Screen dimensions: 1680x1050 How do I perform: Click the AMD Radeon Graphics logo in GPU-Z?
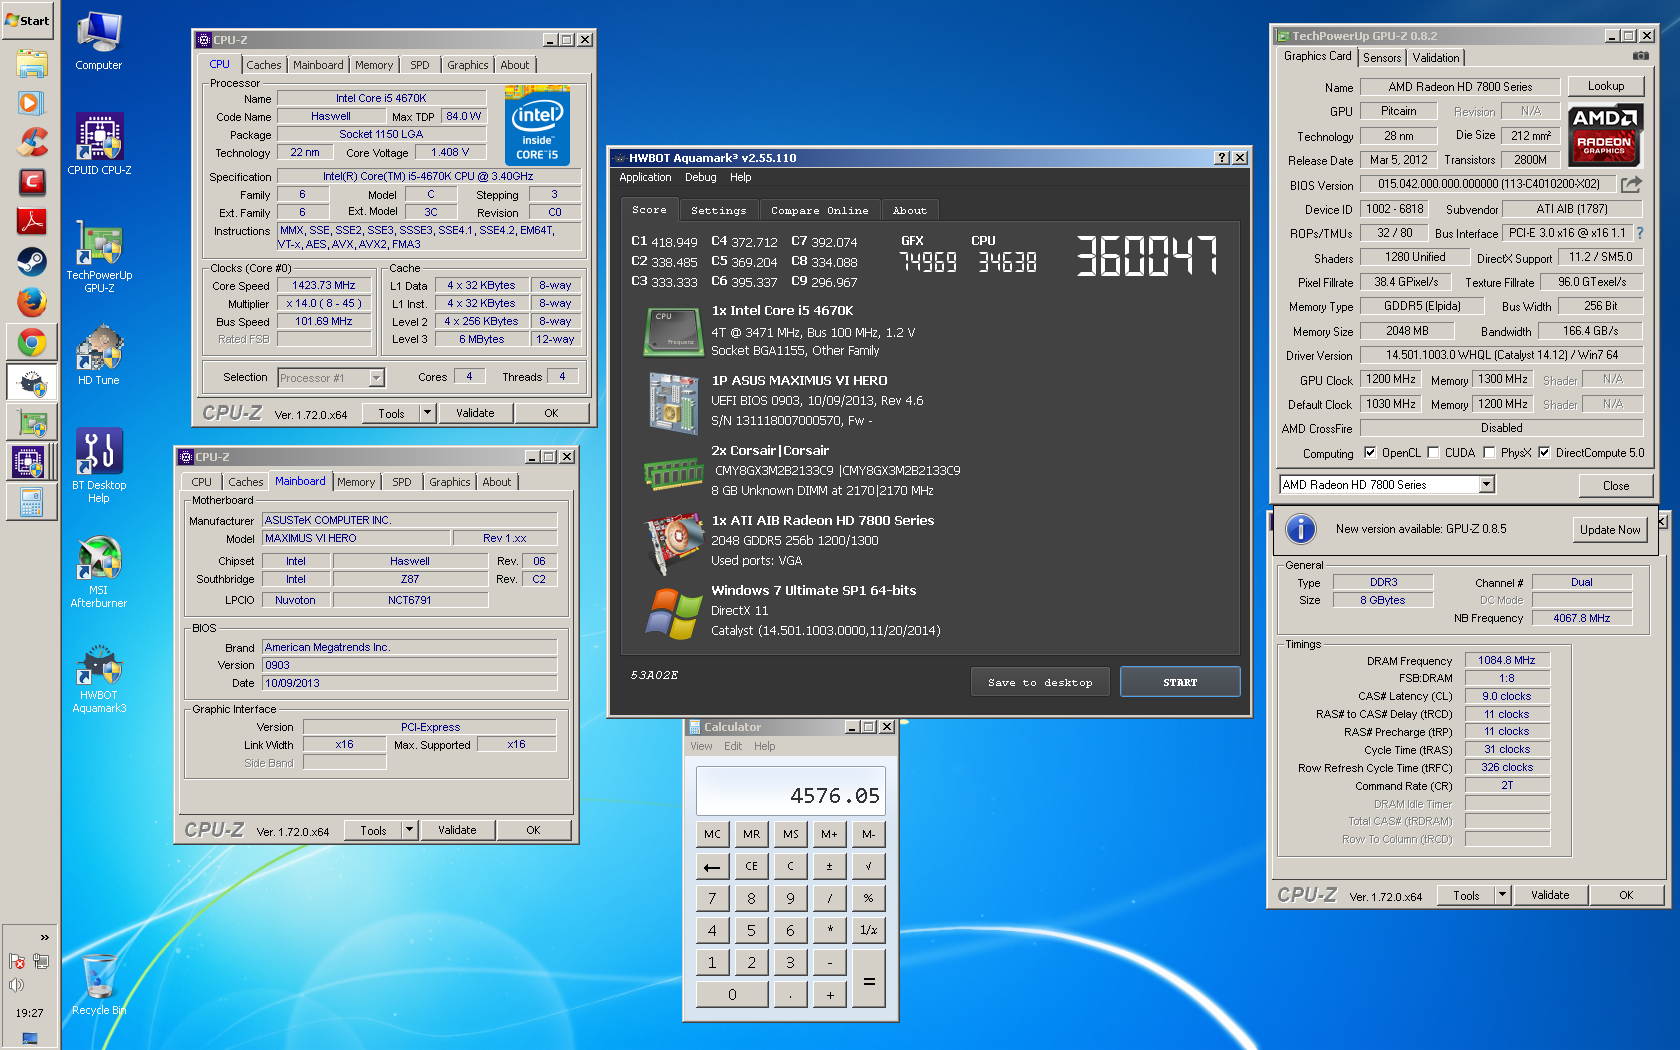coord(1604,135)
